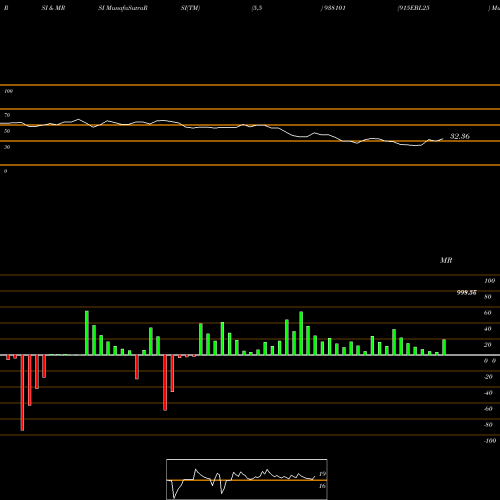
Task: Click the RSI axis label 70
Action: point(7,115)
